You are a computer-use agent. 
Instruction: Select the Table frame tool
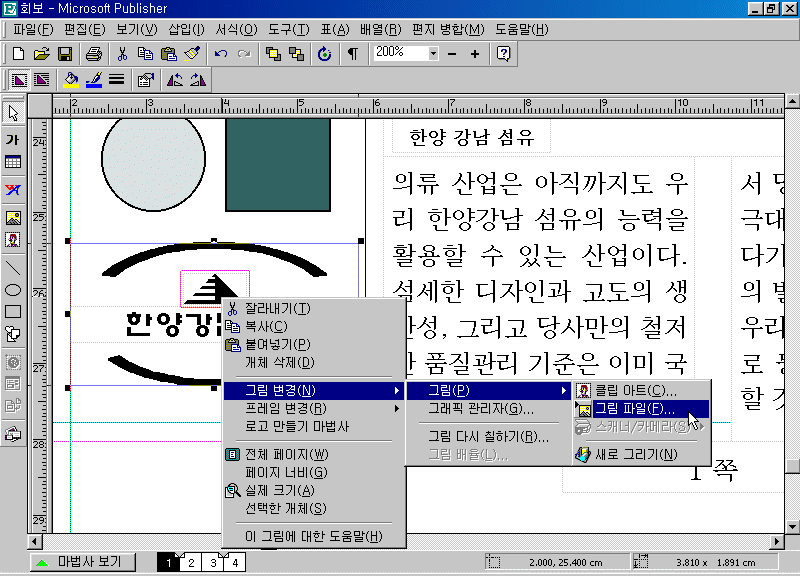point(13,163)
